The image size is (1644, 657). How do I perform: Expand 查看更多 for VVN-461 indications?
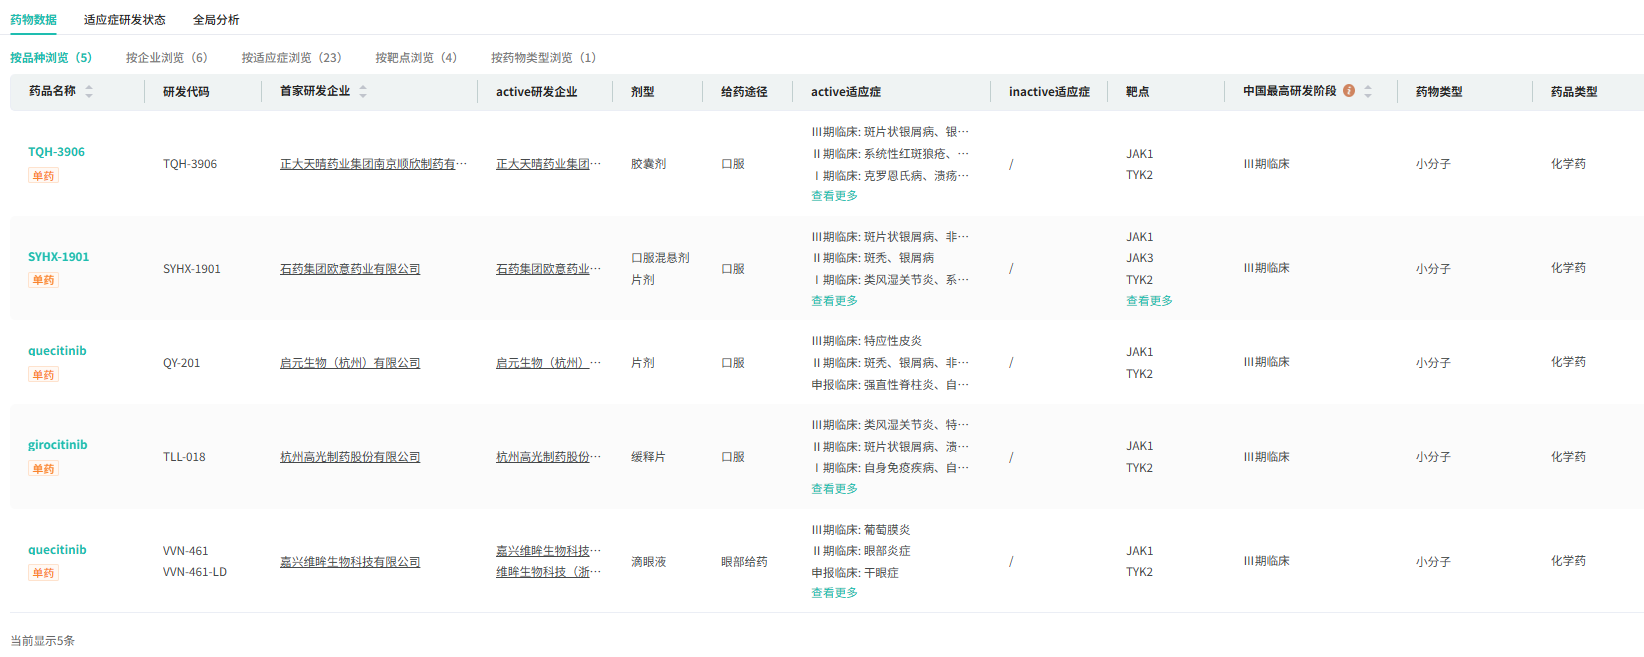(834, 593)
